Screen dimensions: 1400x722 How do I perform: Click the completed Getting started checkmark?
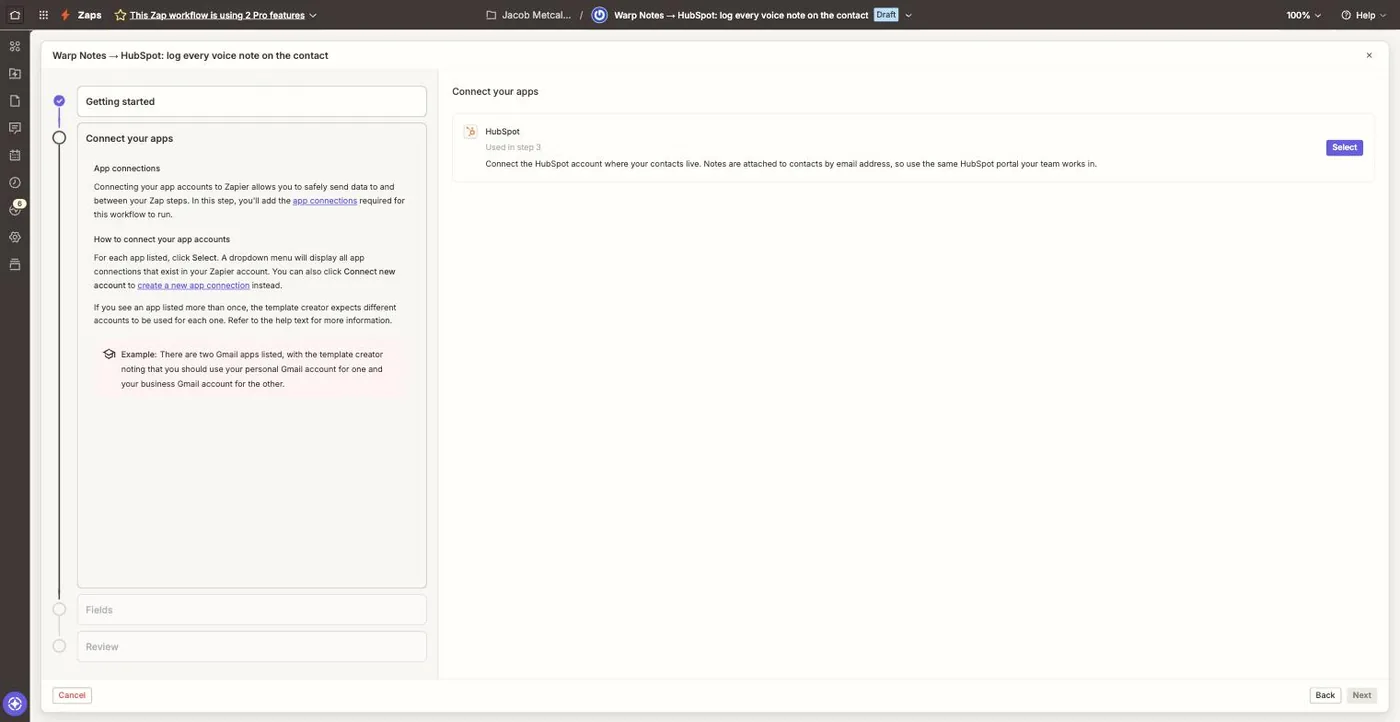[x=59, y=101]
